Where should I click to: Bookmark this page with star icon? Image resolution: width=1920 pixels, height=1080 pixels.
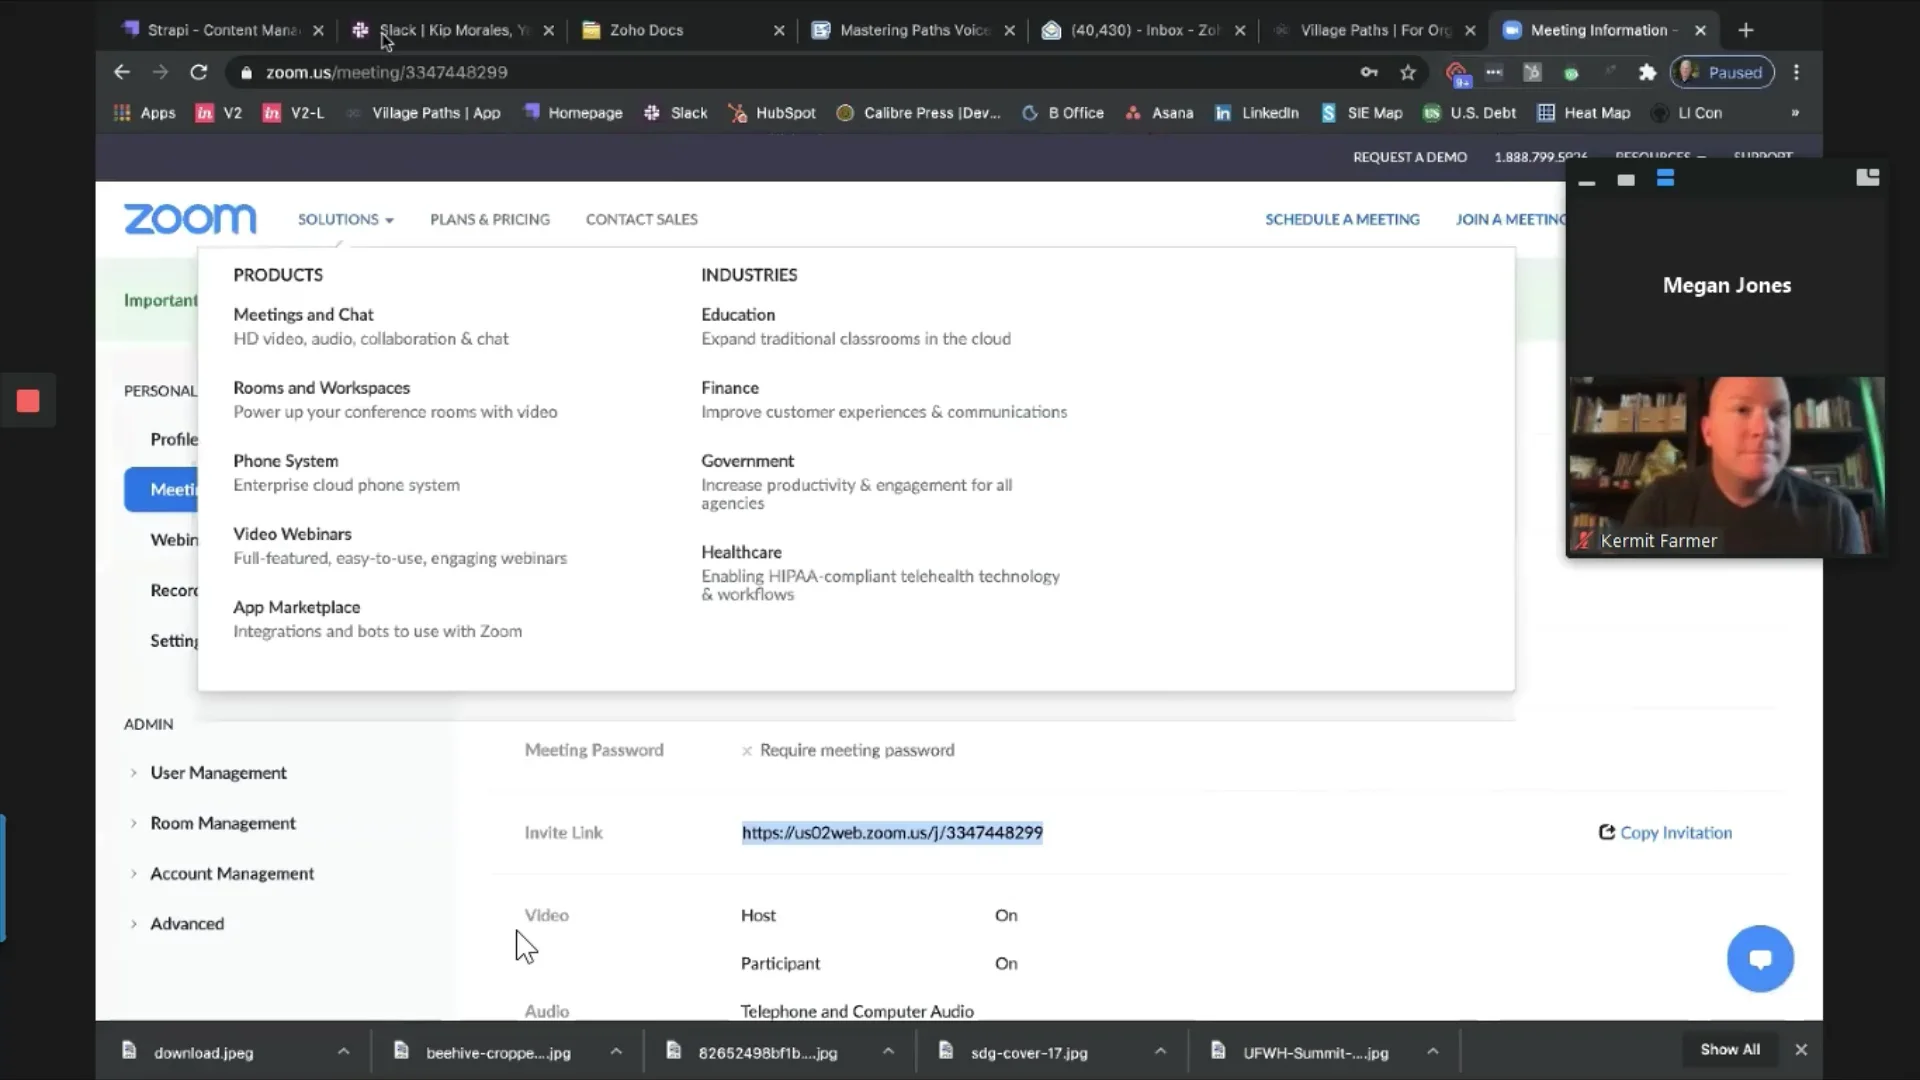click(x=1408, y=72)
